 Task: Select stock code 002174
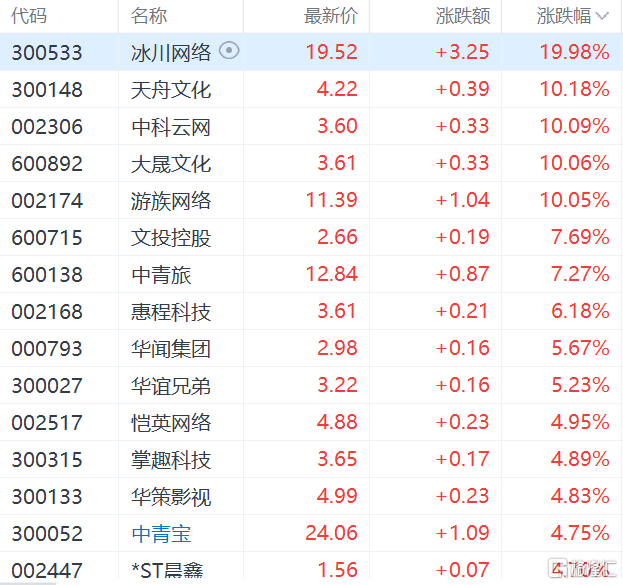[x=47, y=201]
